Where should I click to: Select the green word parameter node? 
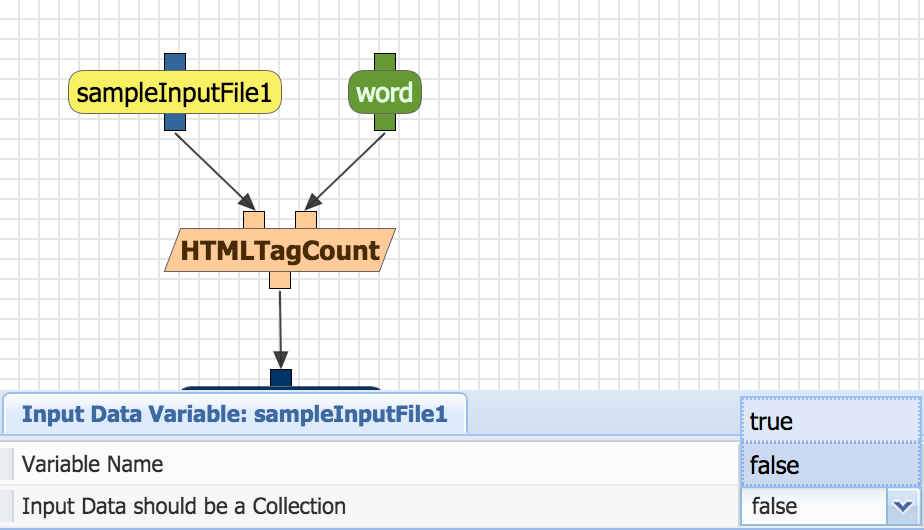pyautogui.click(x=385, y=93)
